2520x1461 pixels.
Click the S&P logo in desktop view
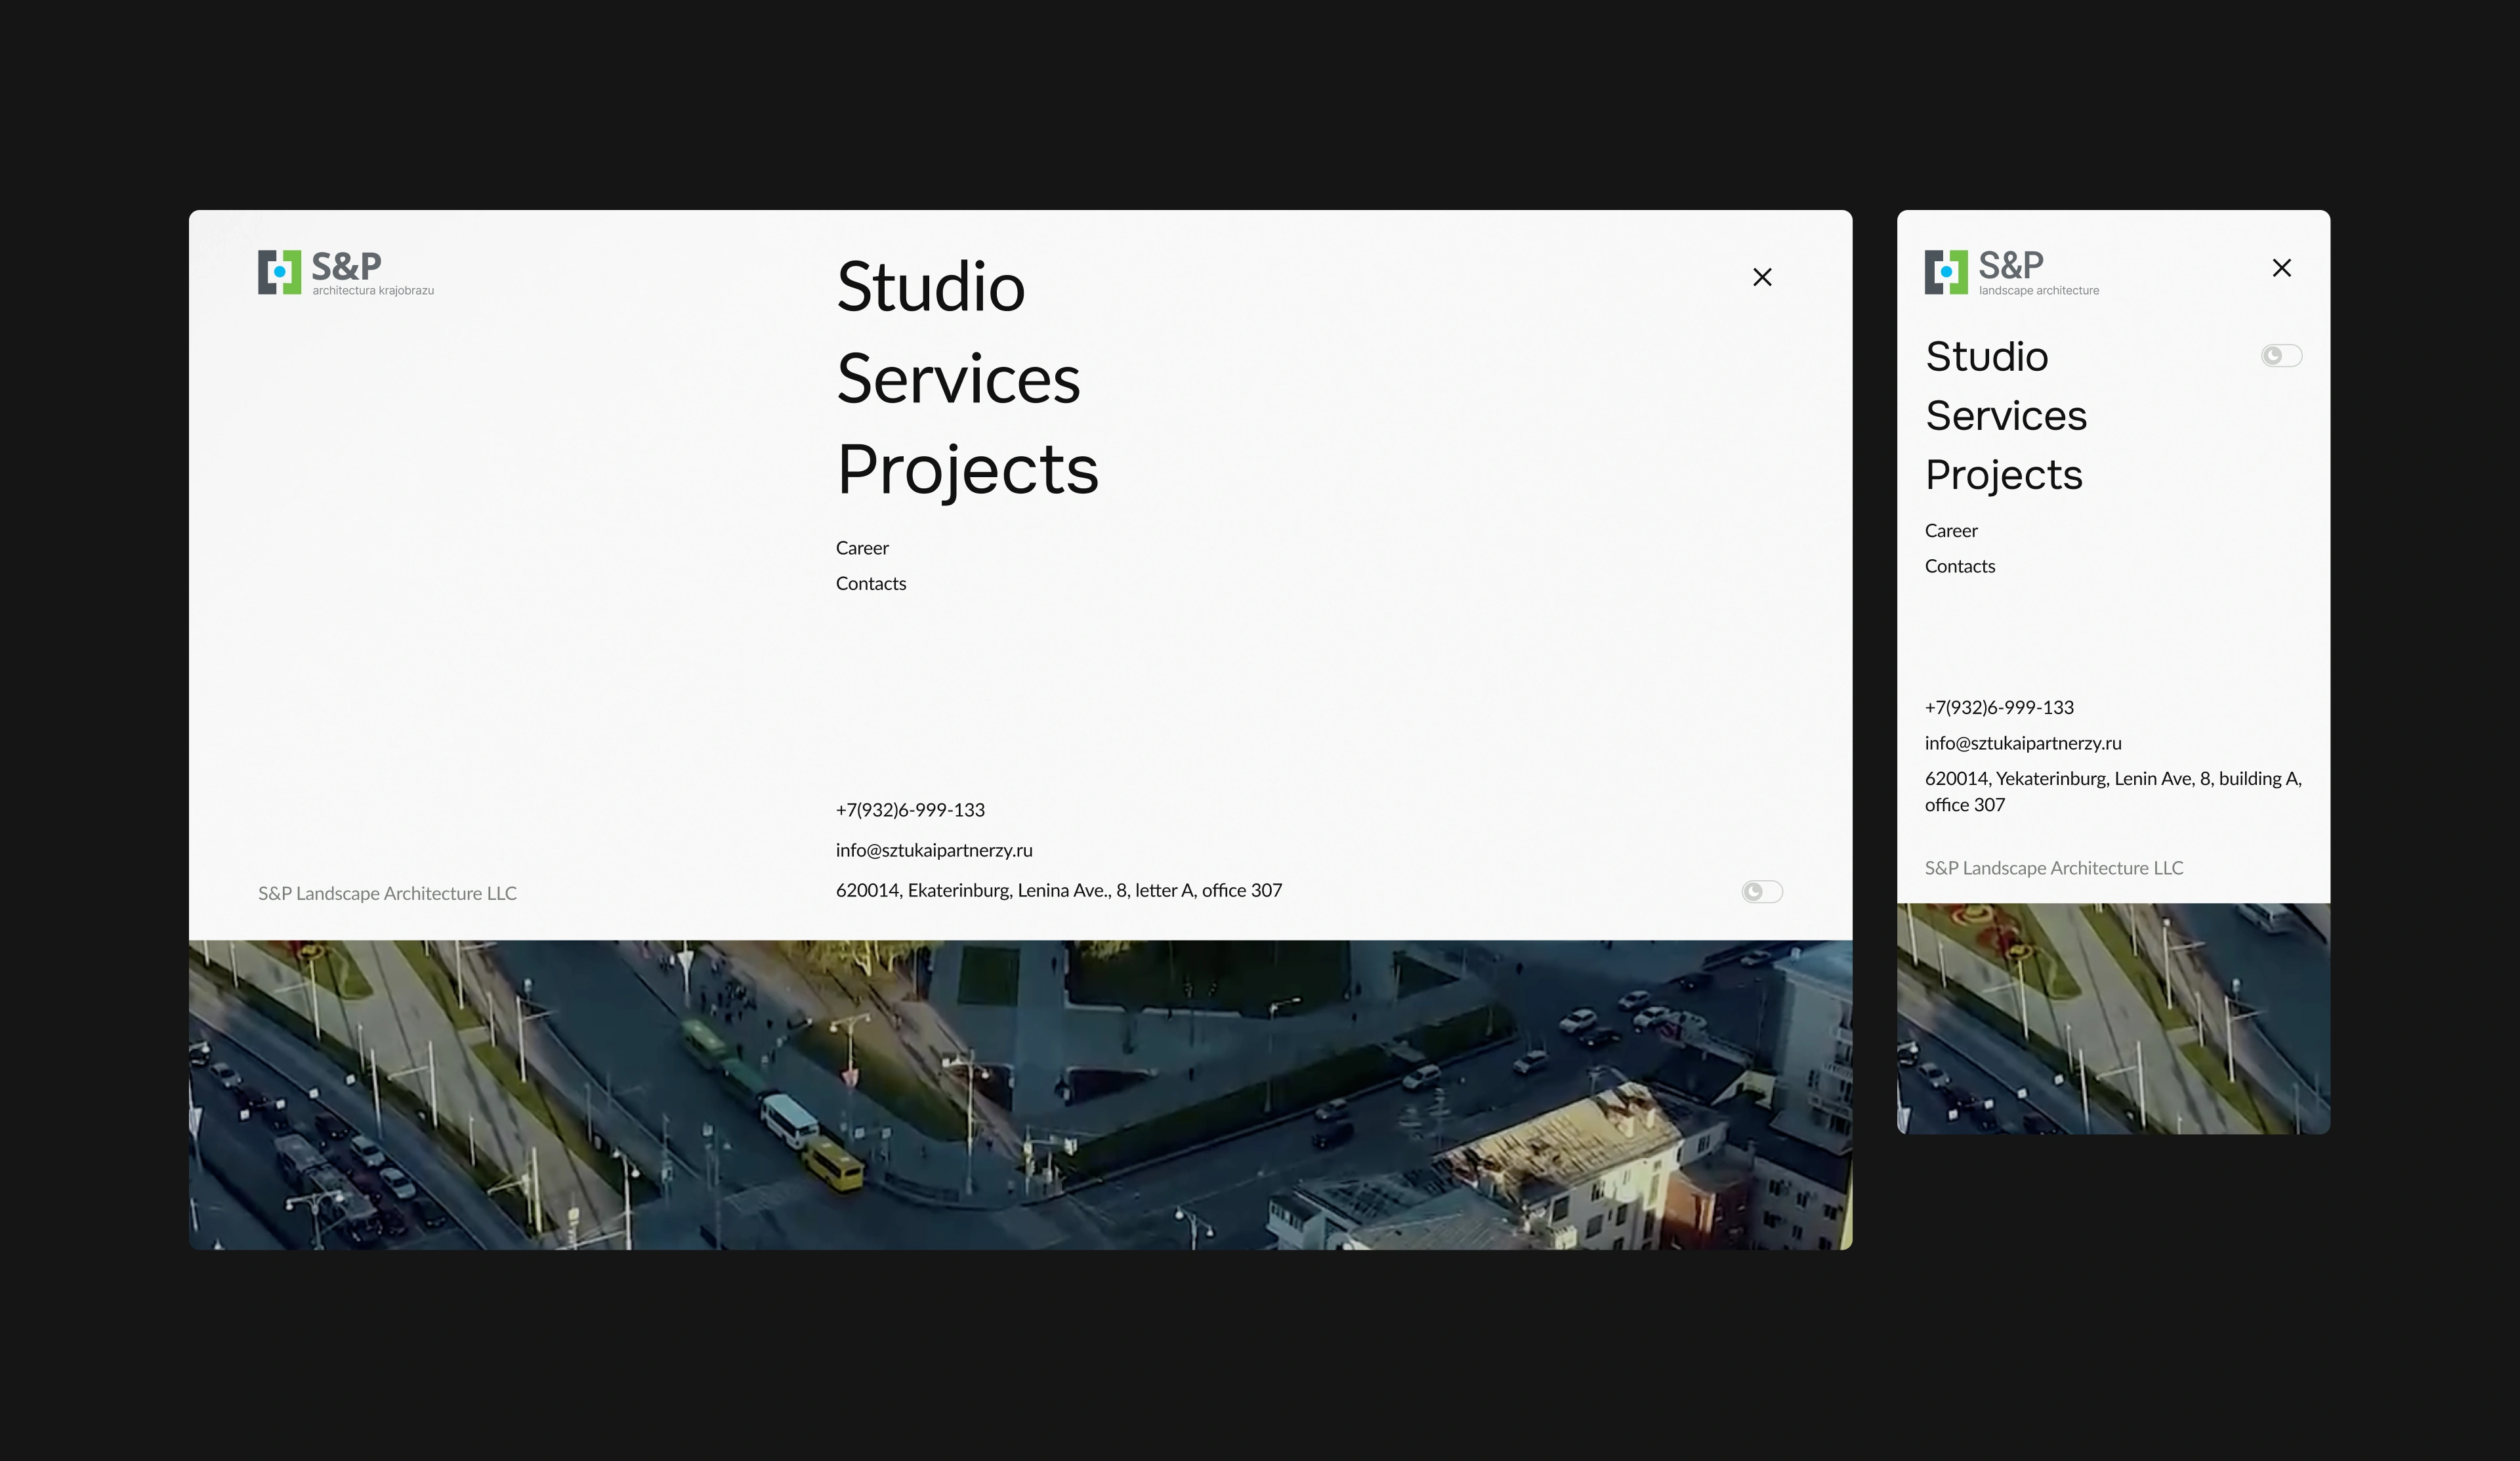tap(345, 272)
